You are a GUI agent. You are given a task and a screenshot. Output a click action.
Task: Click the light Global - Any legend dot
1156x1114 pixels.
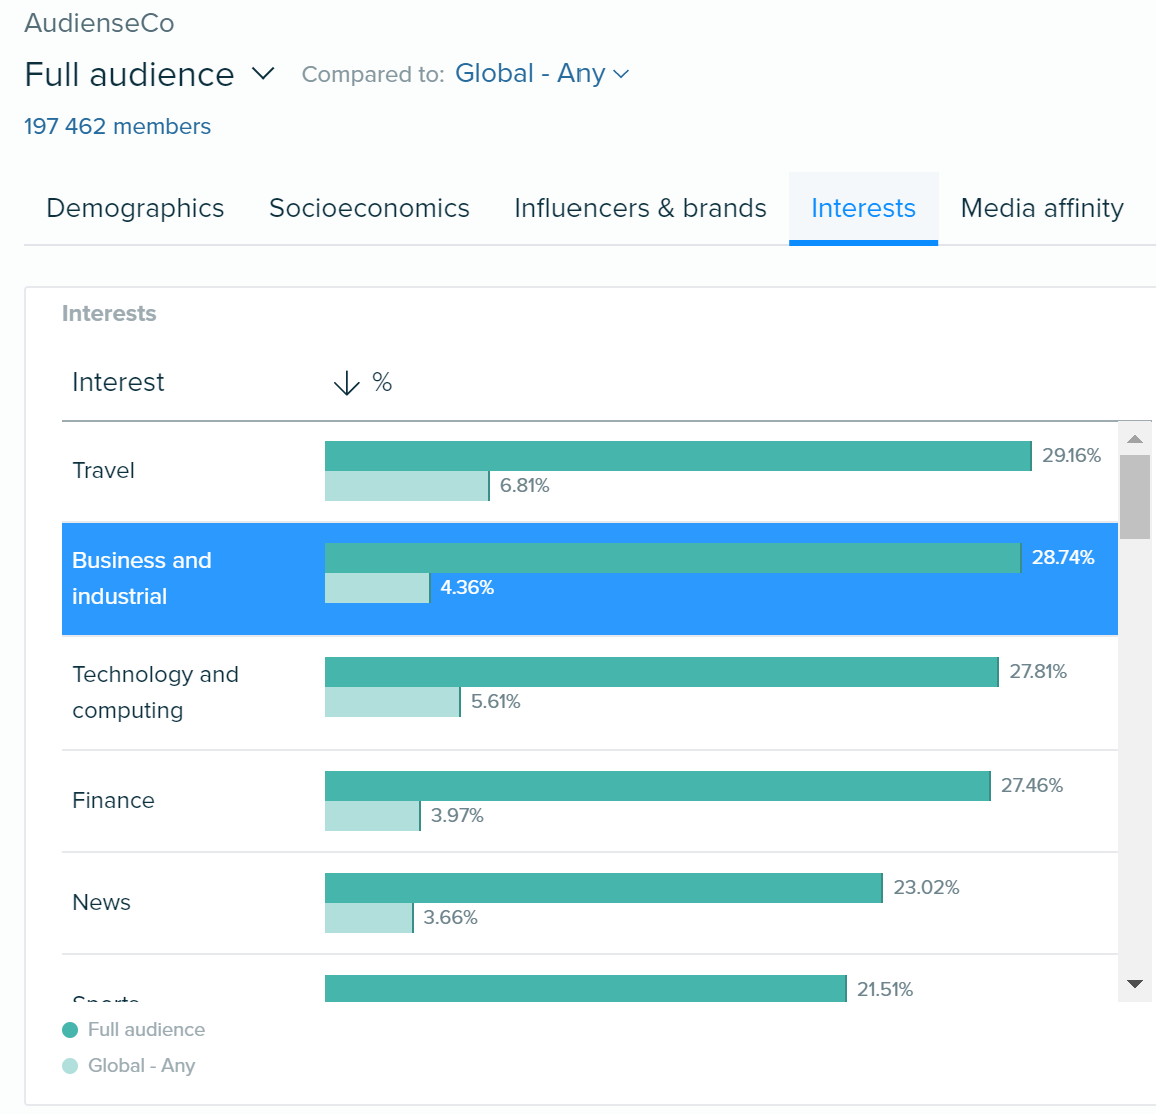tap(70, 1066)
